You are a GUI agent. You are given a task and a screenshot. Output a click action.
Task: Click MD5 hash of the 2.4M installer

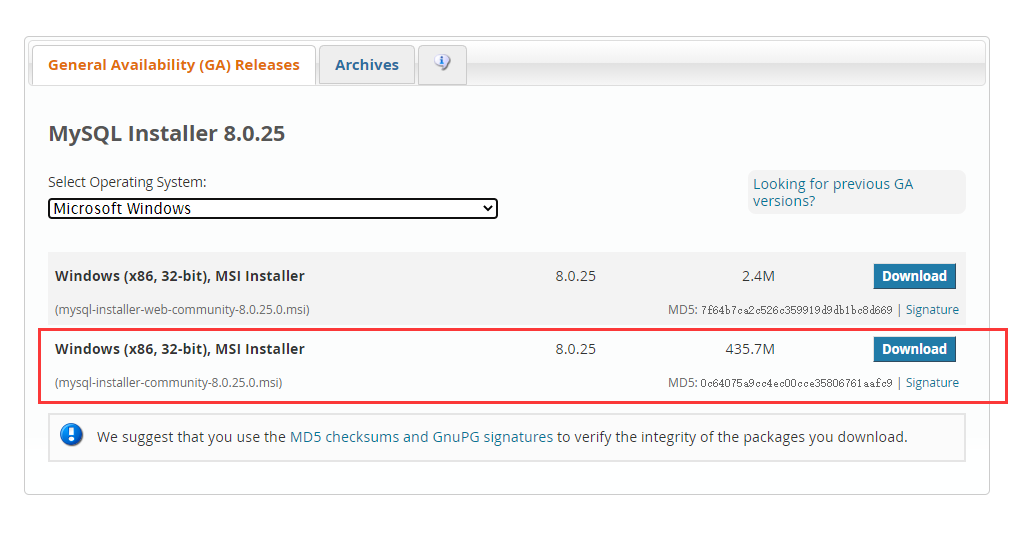[x=796, y=310]
